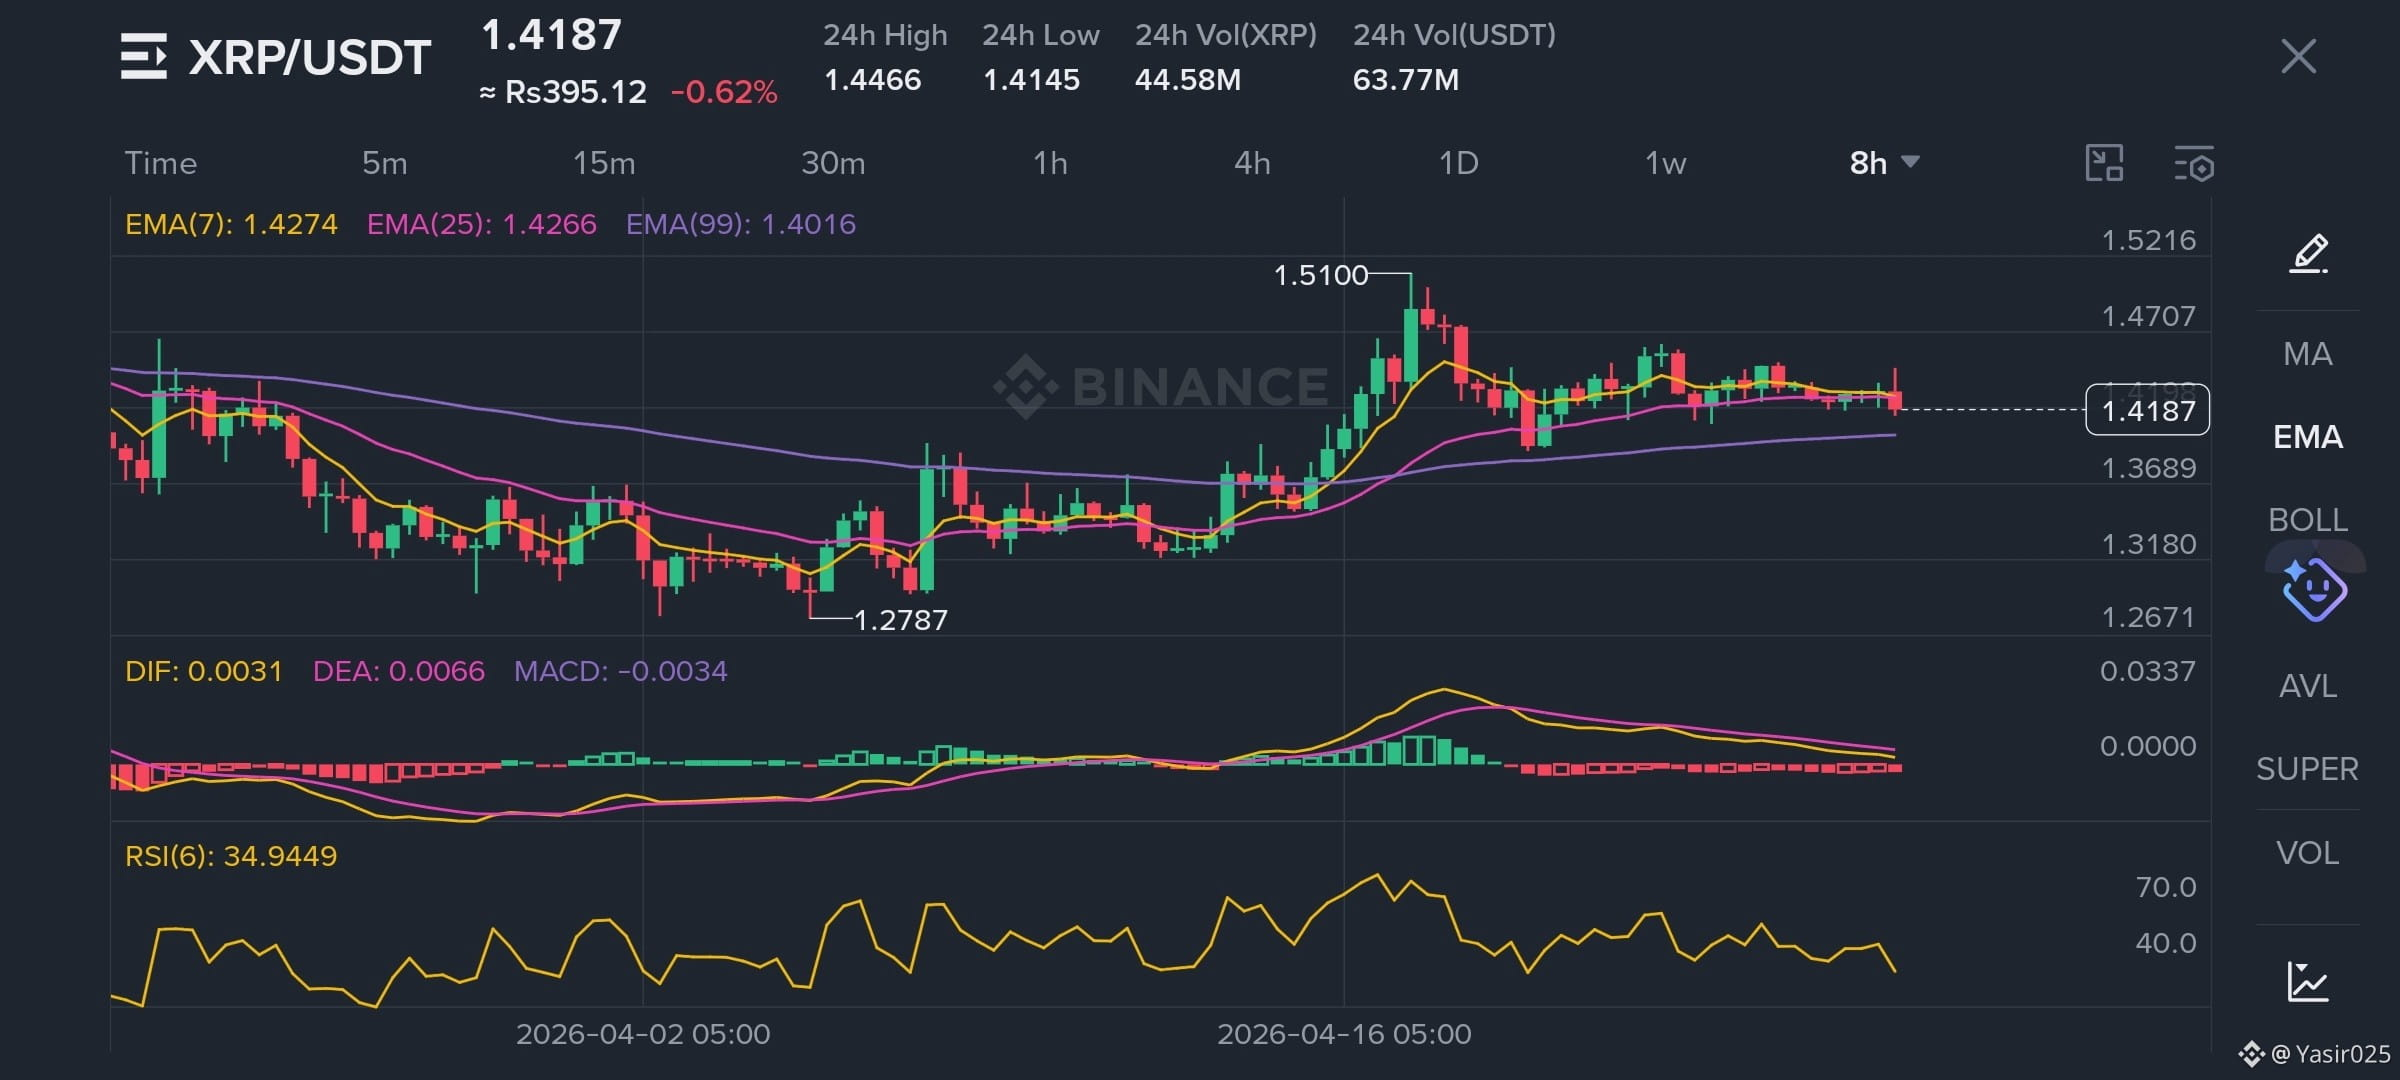Switch to the 1D interval
2400x1080 pixels.
click(1458, 163)
